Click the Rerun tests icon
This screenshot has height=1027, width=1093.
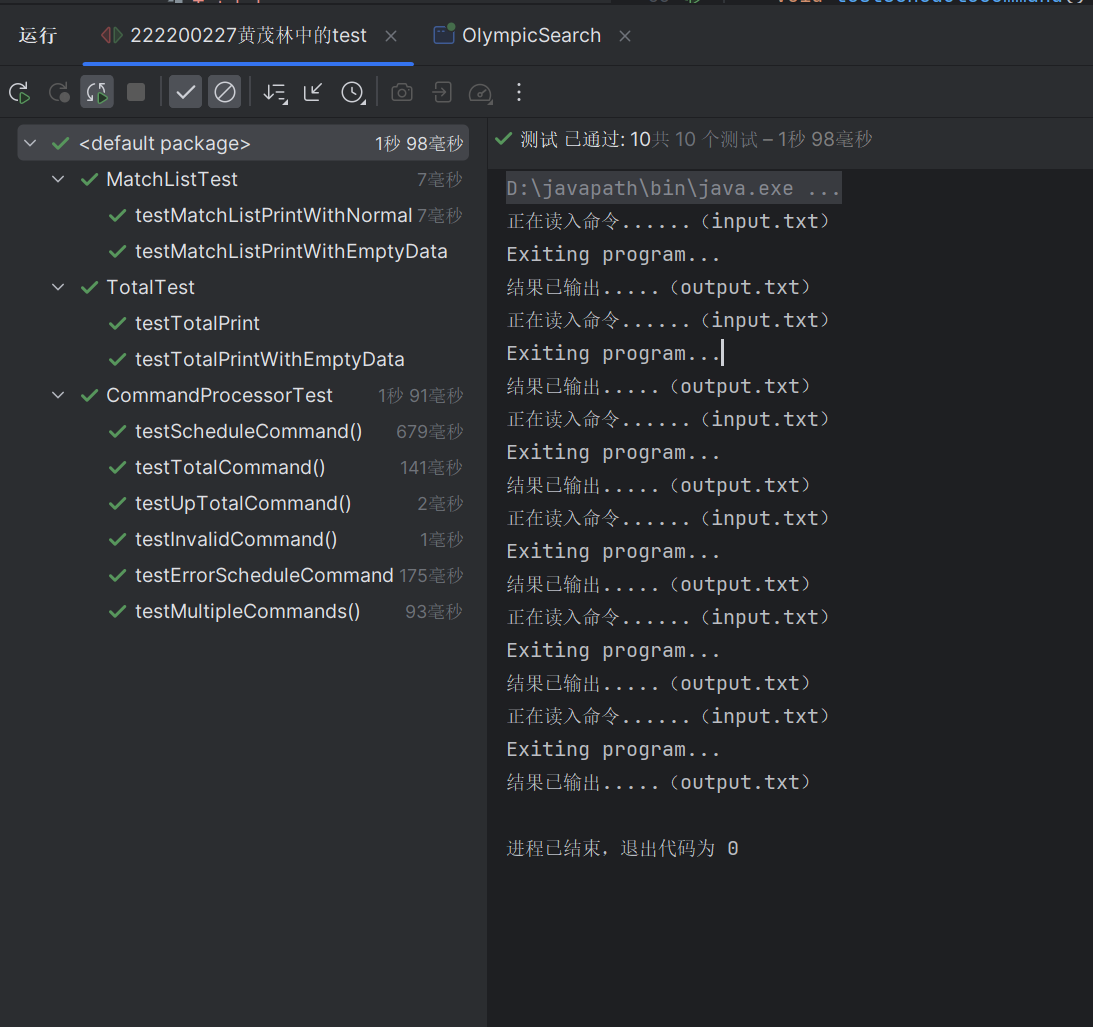tap(20, 93)
